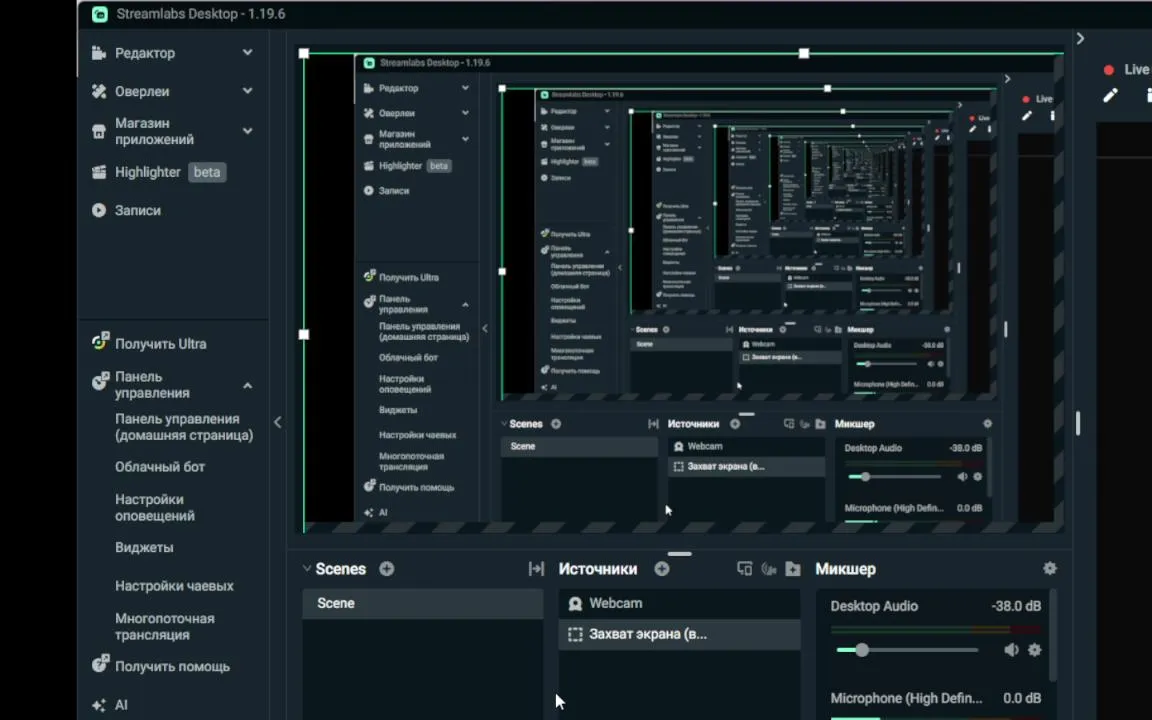Screen dimensions: 1152x720
Task: Open Микшер settings gear
Action: pos(1050,568)
